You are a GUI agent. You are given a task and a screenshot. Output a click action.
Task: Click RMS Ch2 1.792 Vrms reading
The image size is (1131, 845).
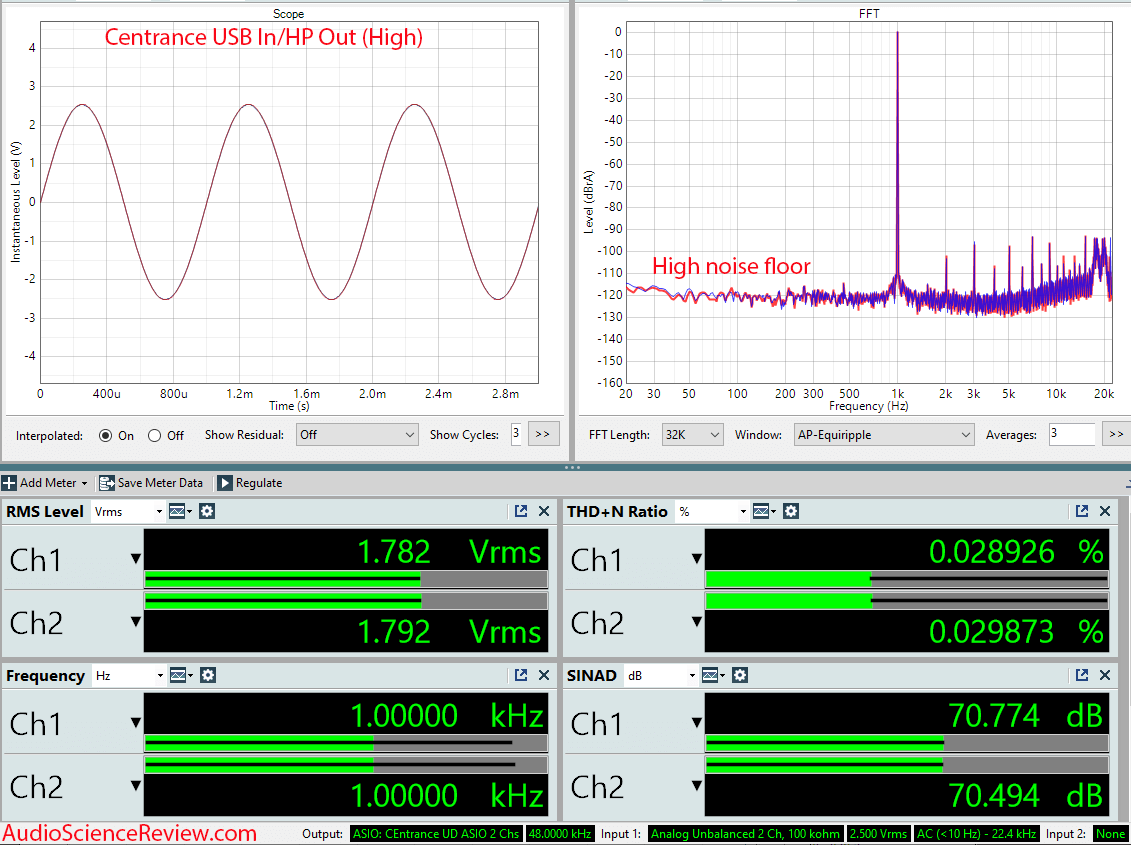pyautogui.click(x=449, y=631)
